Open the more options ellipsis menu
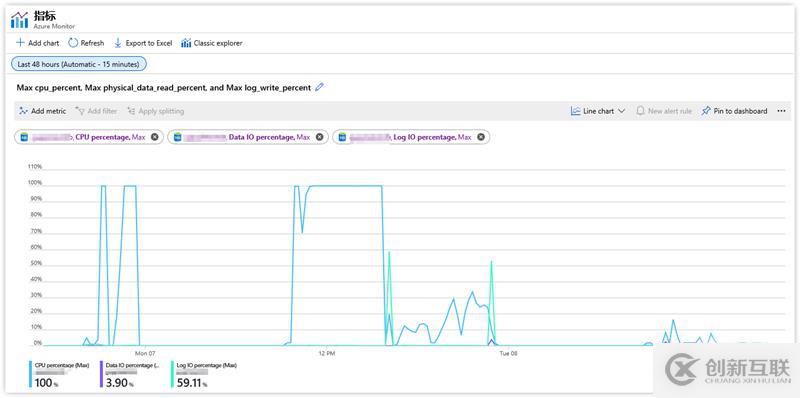 coord(781,111)
